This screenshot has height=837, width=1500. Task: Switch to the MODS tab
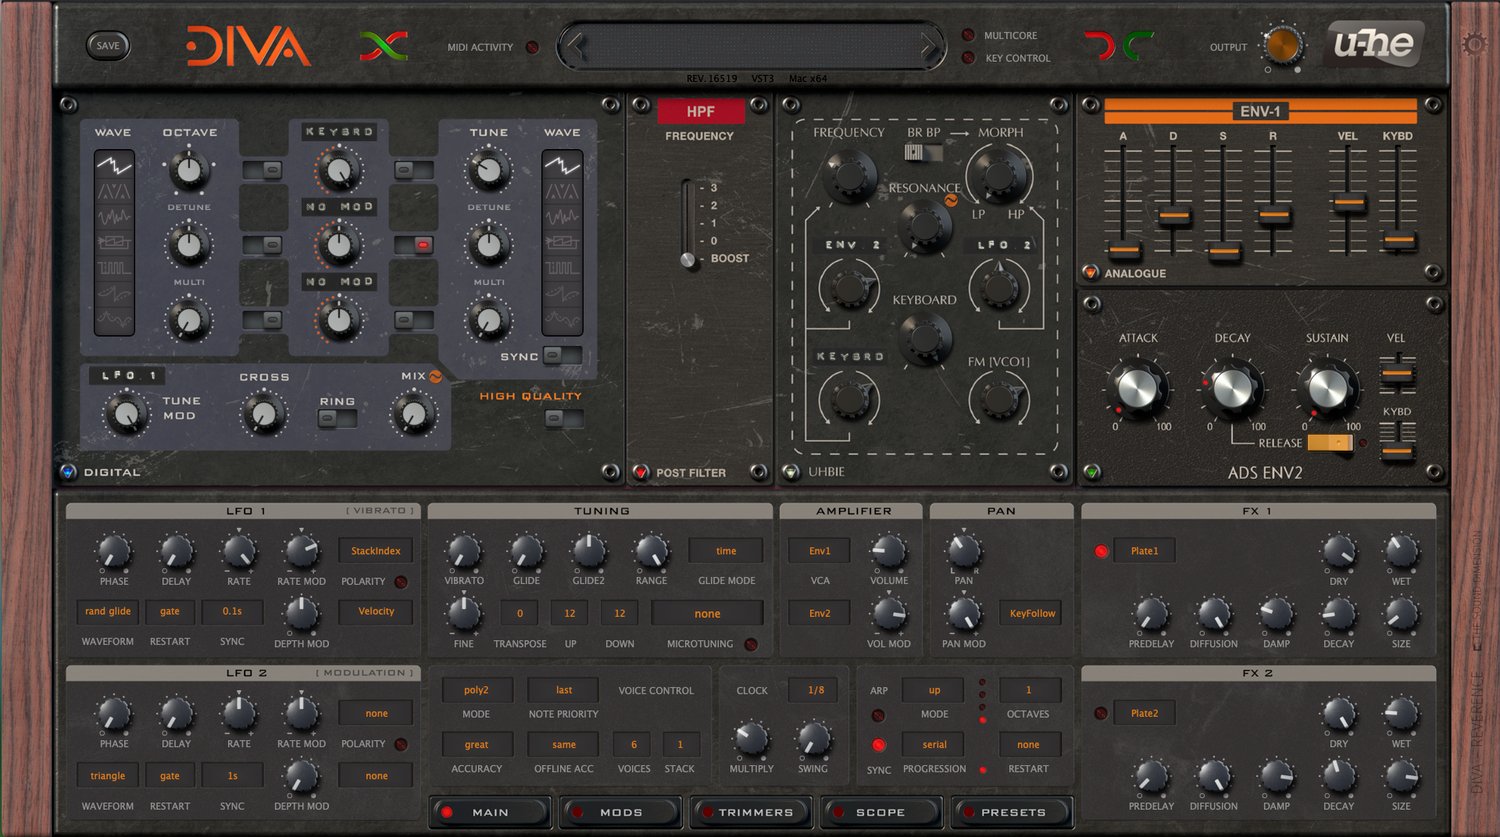621,812
